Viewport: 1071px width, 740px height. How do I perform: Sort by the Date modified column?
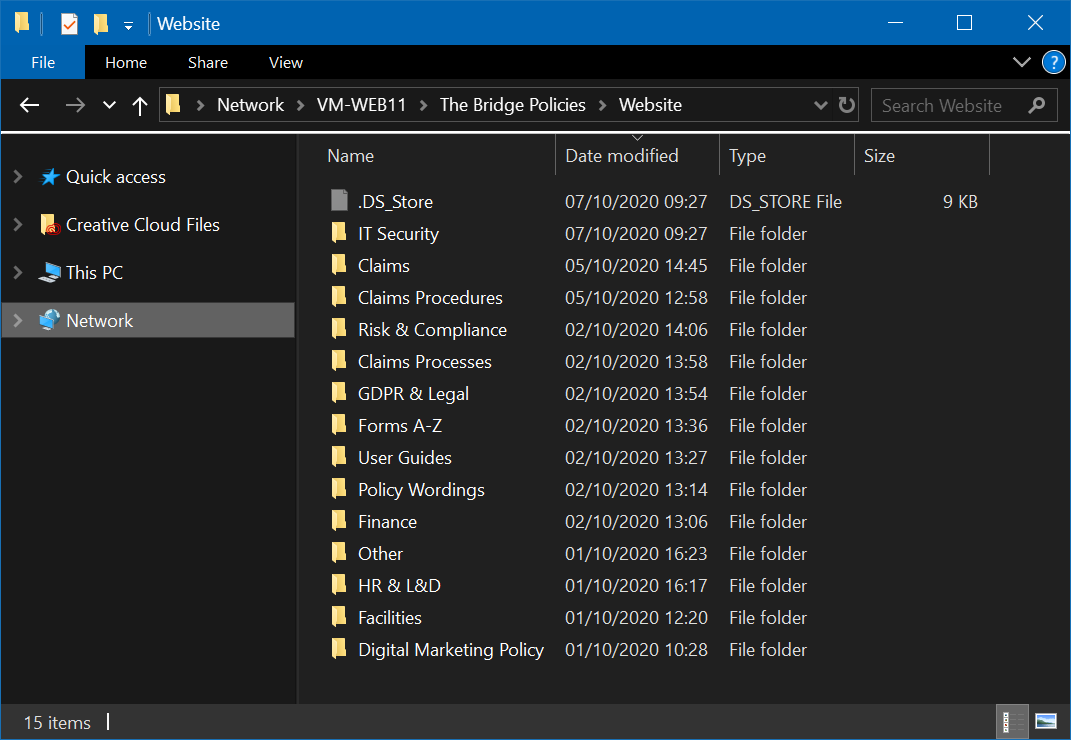621,156
